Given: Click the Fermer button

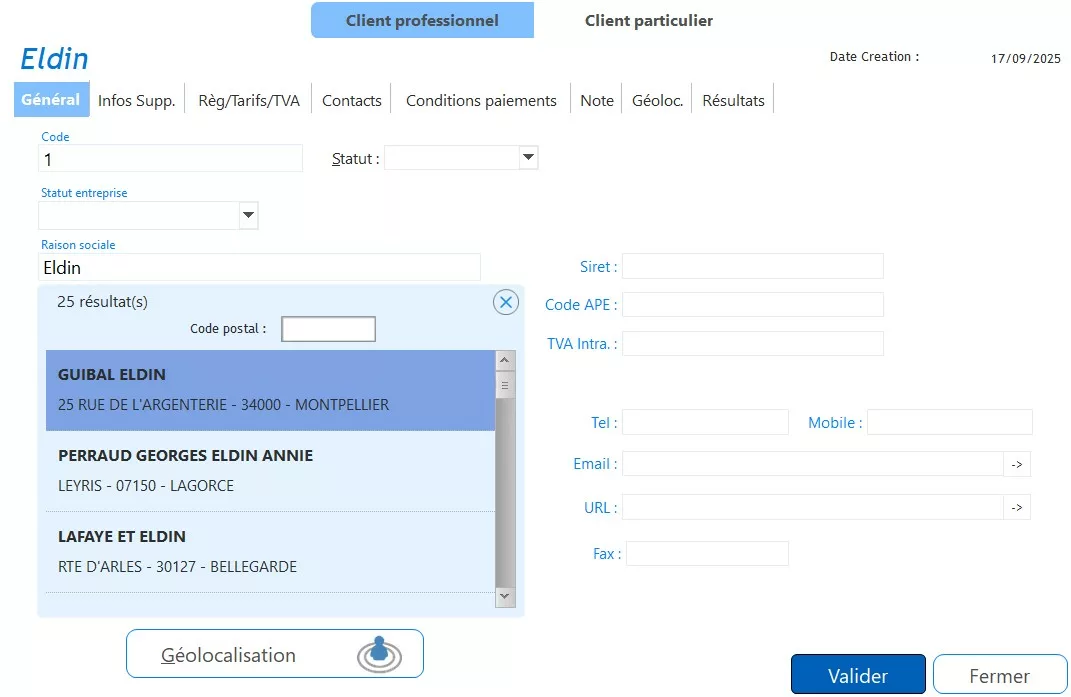Looking at the screenshot, I should pyautogui.click(x=999, y=676).
